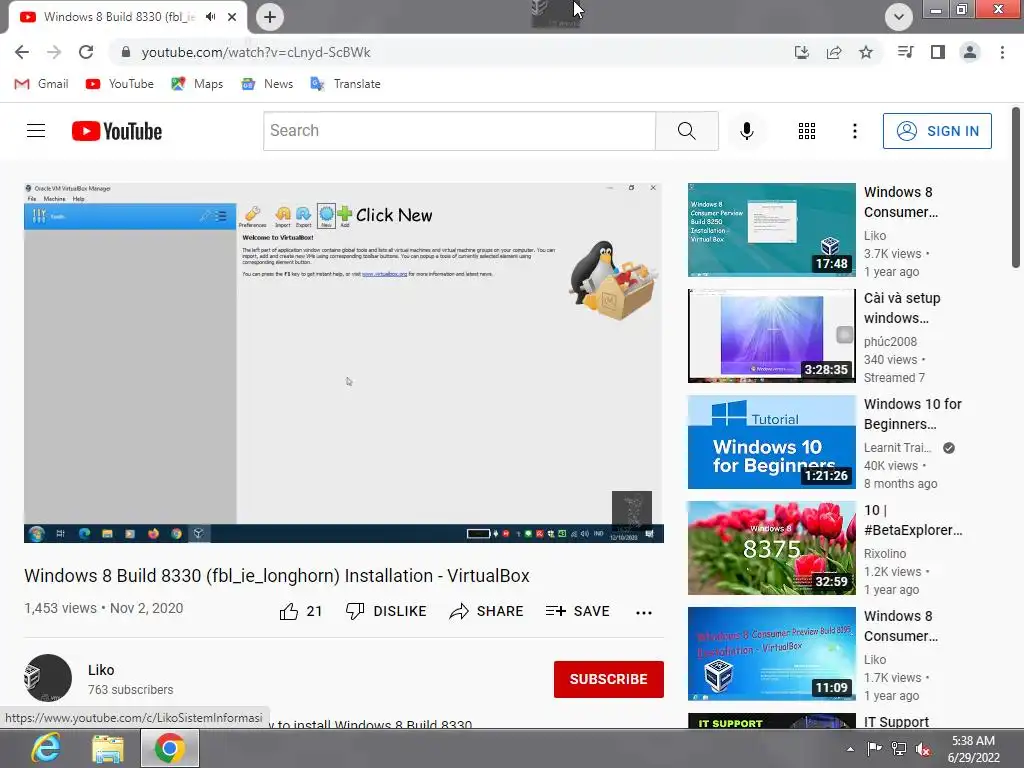Click the Learnit Trai... channel name
The image size is (1024, 768).
point(897,447)
